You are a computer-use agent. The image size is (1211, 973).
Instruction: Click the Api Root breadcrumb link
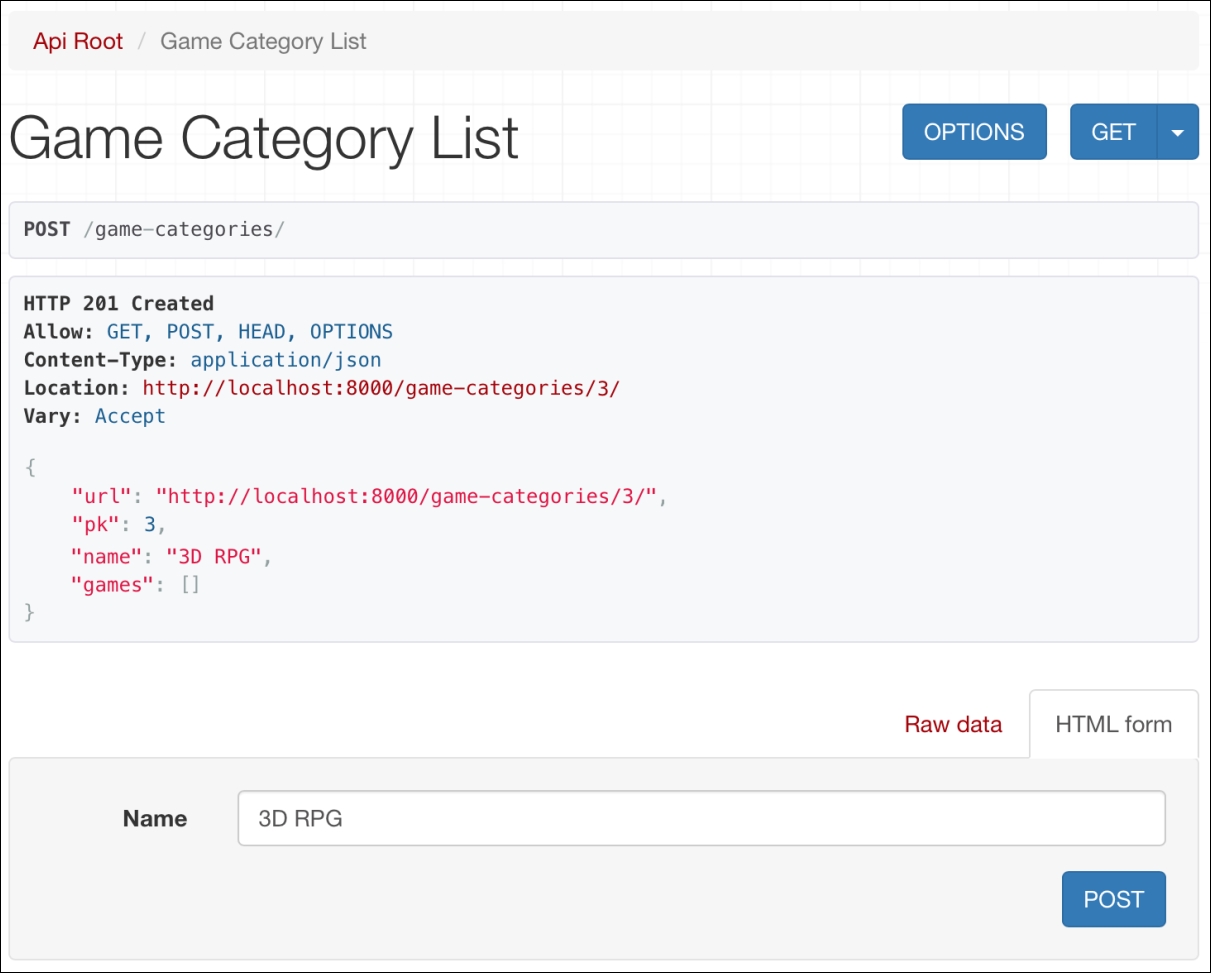point(78,41)
